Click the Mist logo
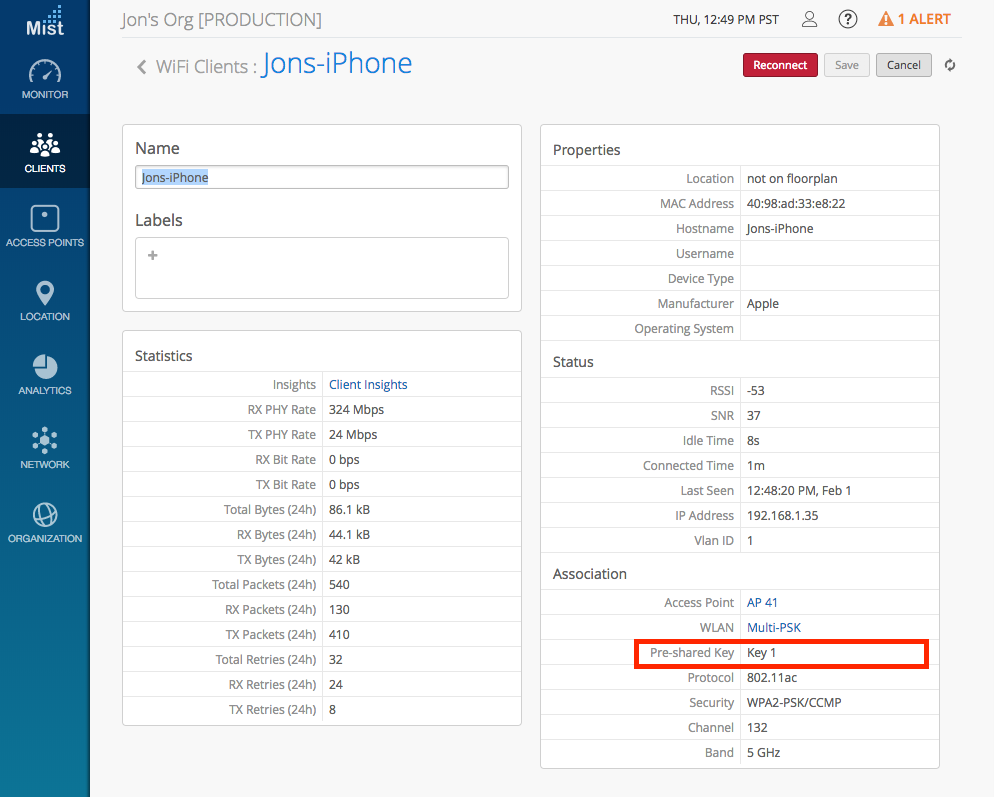The height and width of the screenshot is (797, 994). tap(45, 20)
